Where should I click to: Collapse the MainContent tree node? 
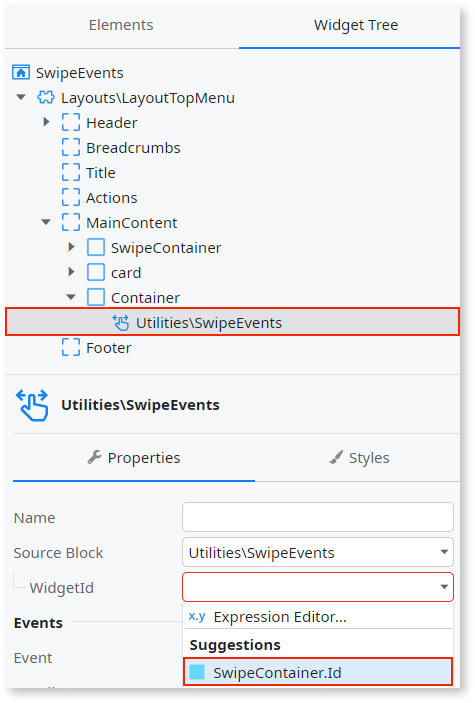pos(46,222)
